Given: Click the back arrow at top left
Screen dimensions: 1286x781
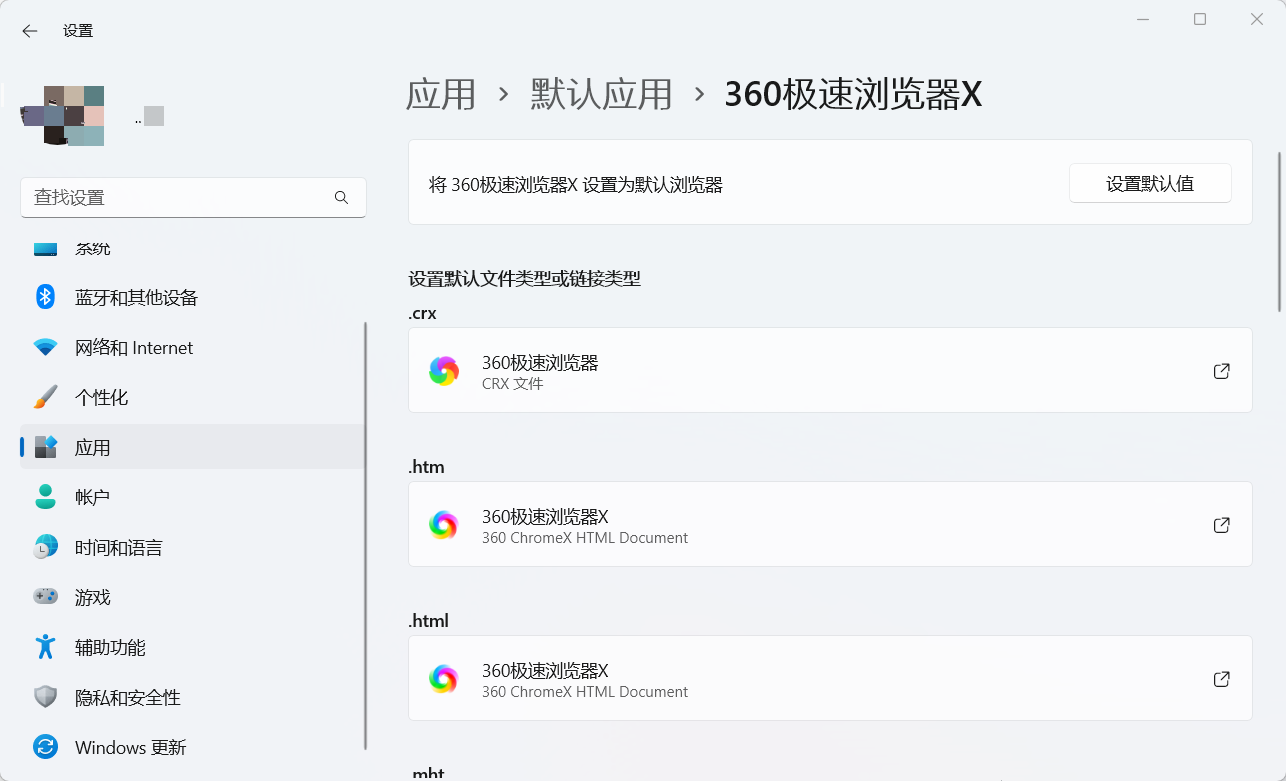Looking at the screenshot, I should [28, 30].
